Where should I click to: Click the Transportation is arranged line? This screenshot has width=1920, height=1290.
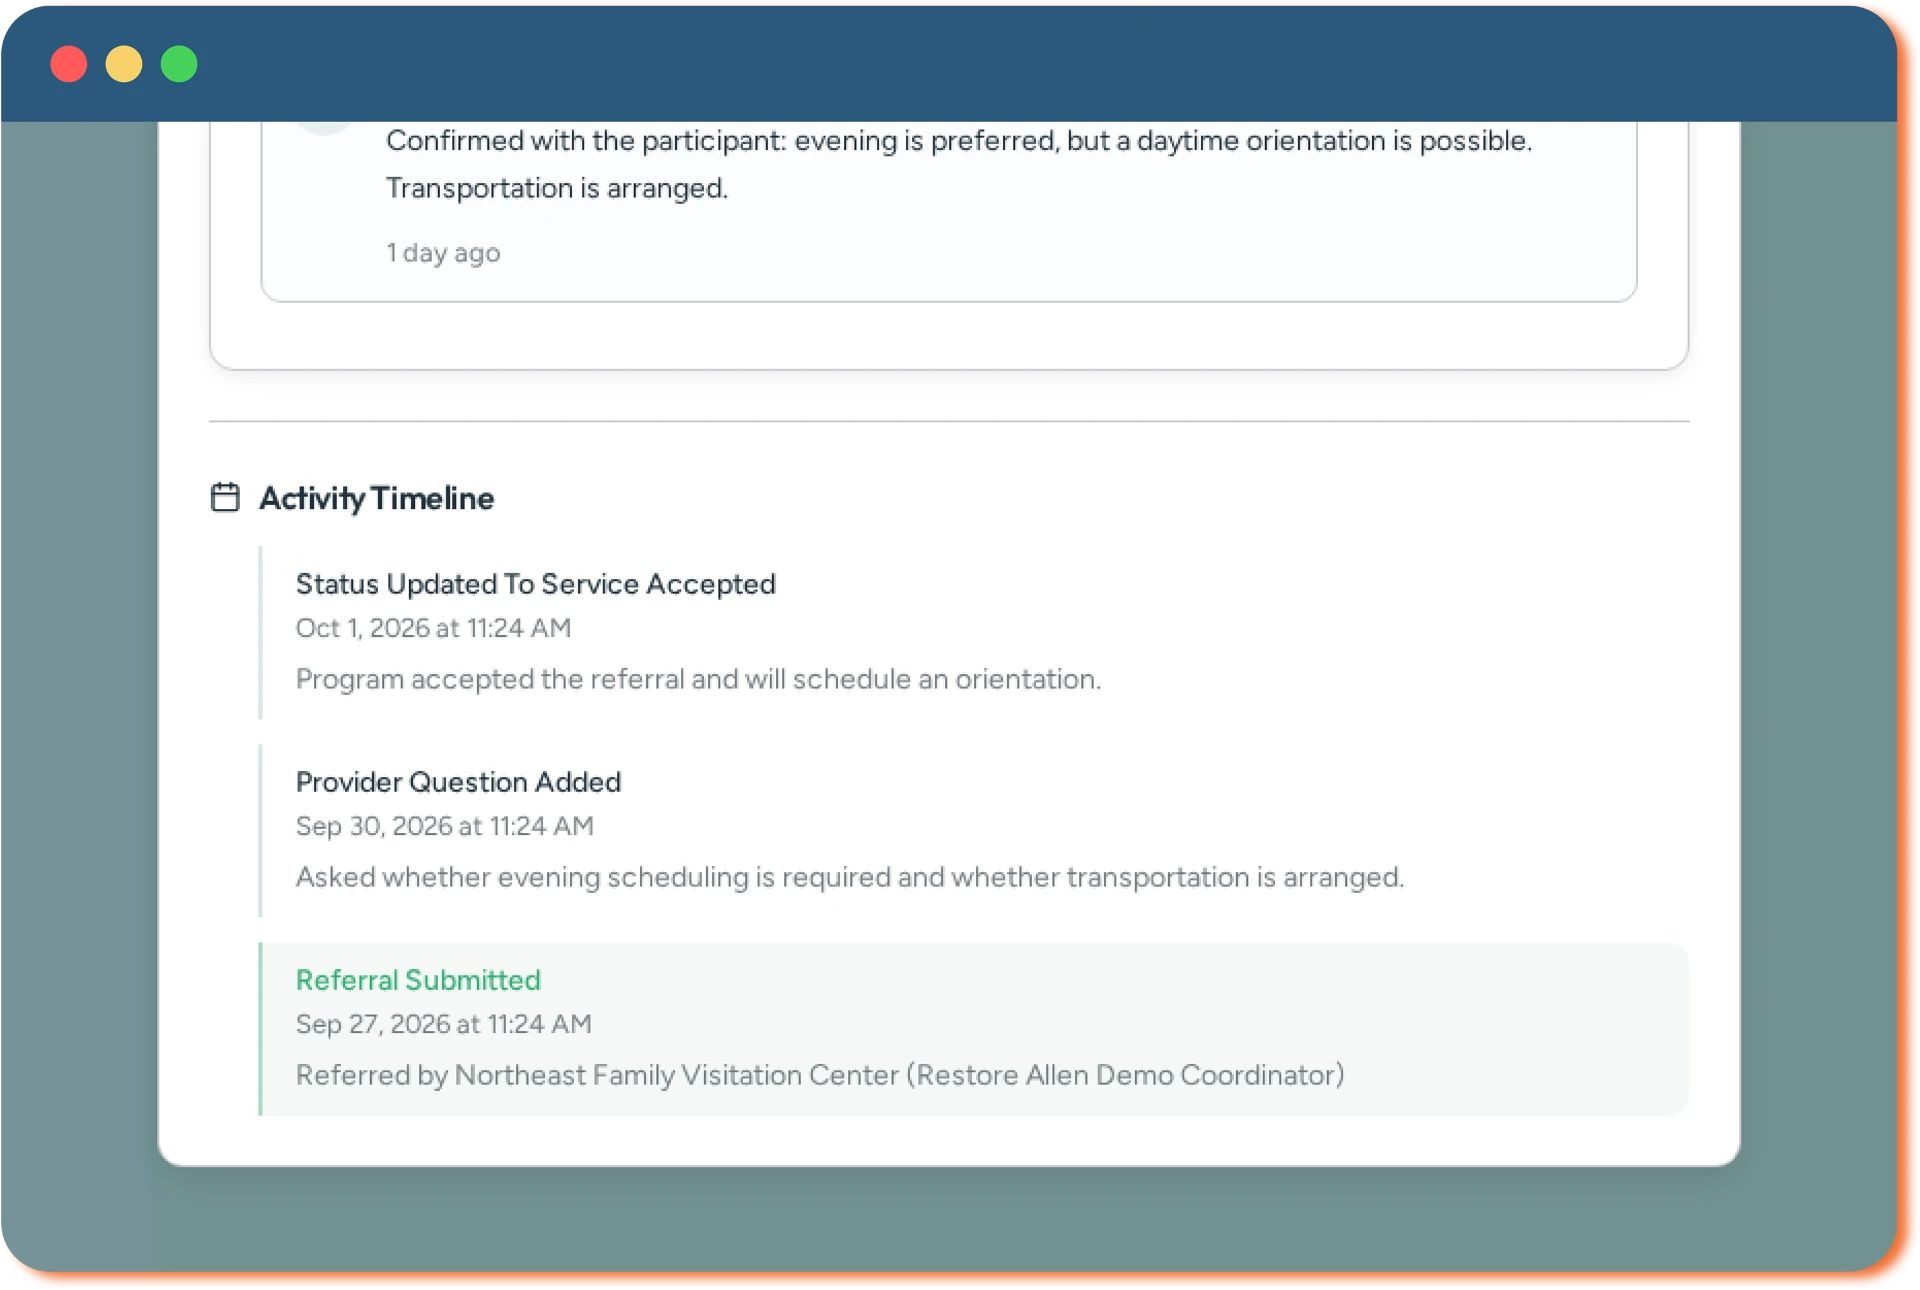tap(557, 188)
